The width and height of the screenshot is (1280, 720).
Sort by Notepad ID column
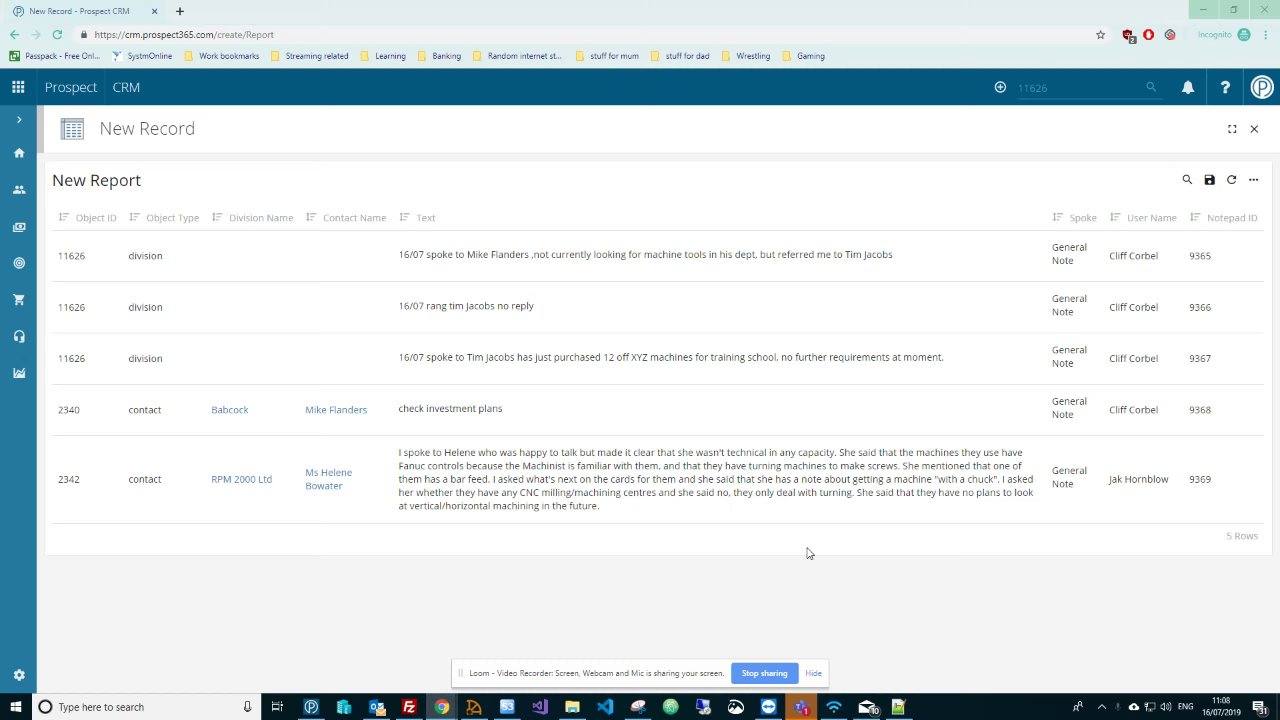click(x=1223, y=217)
